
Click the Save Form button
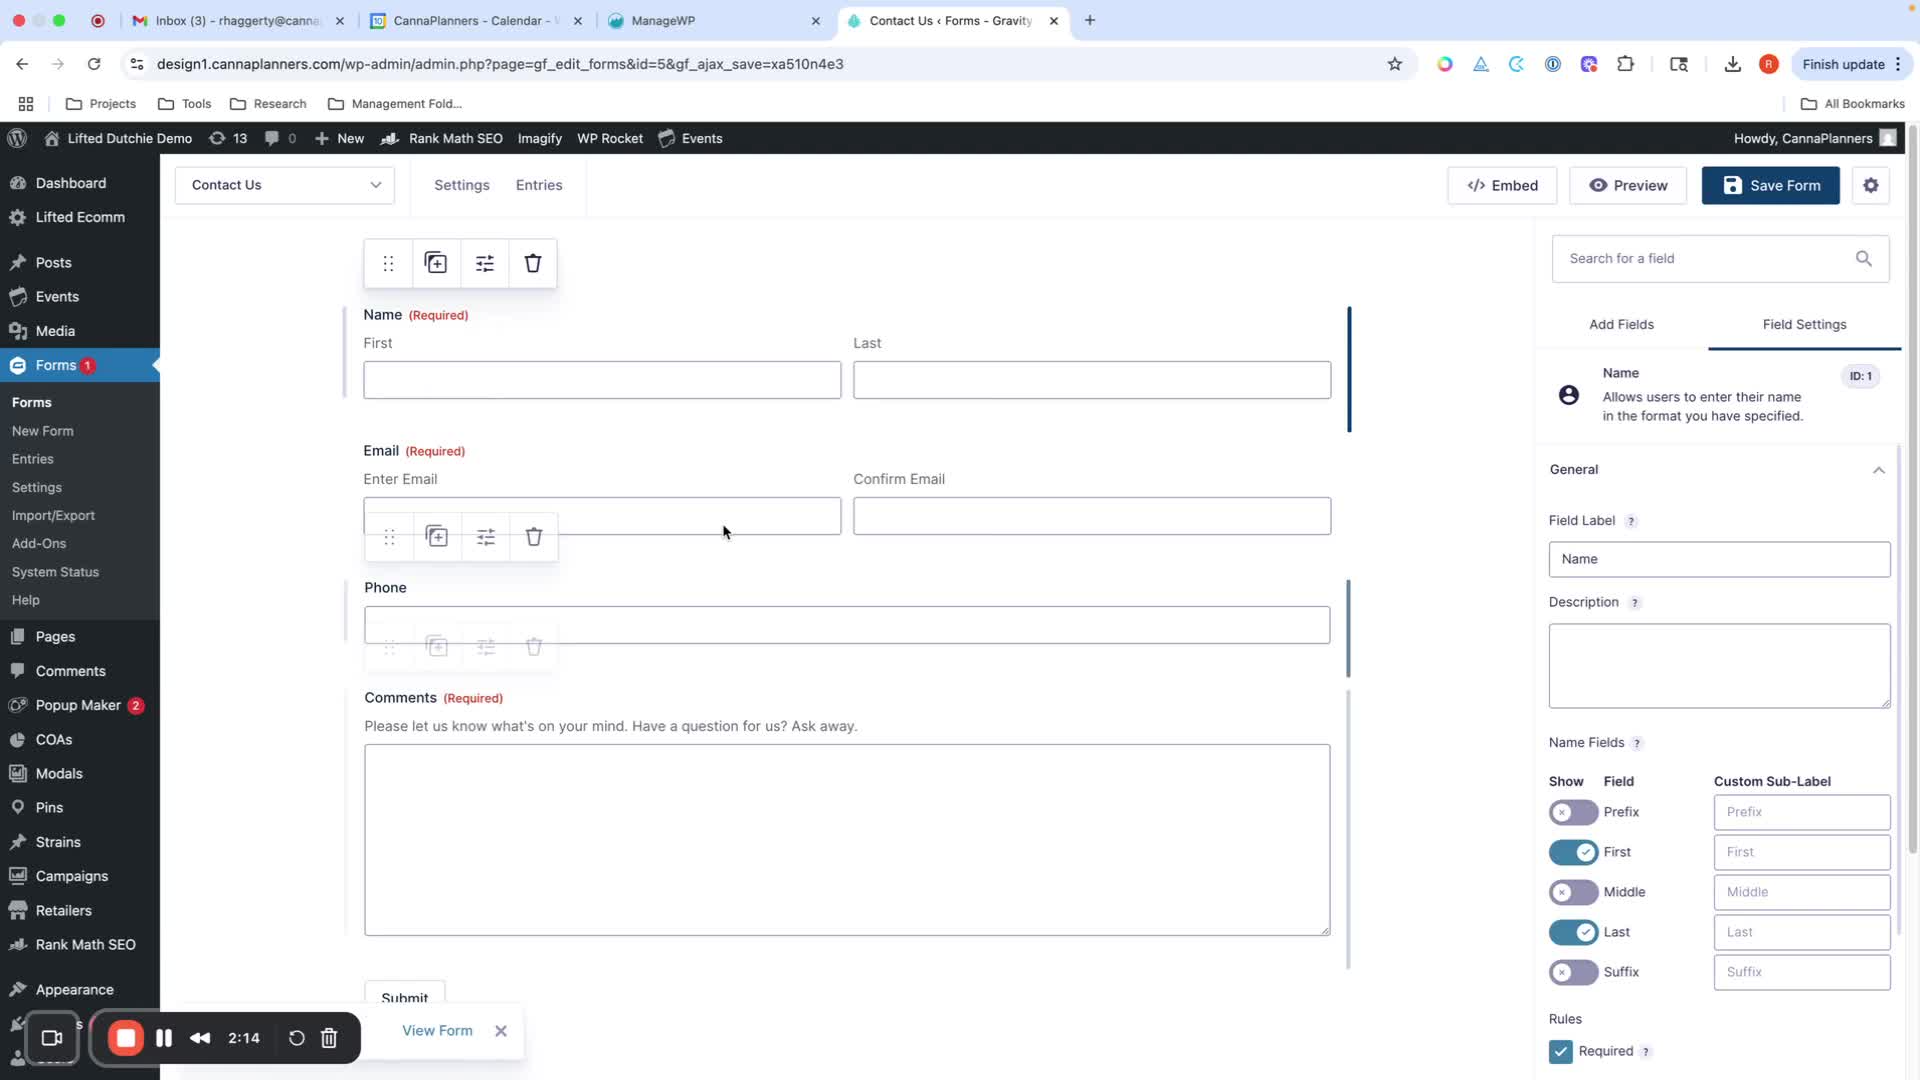click(1770, 185)
